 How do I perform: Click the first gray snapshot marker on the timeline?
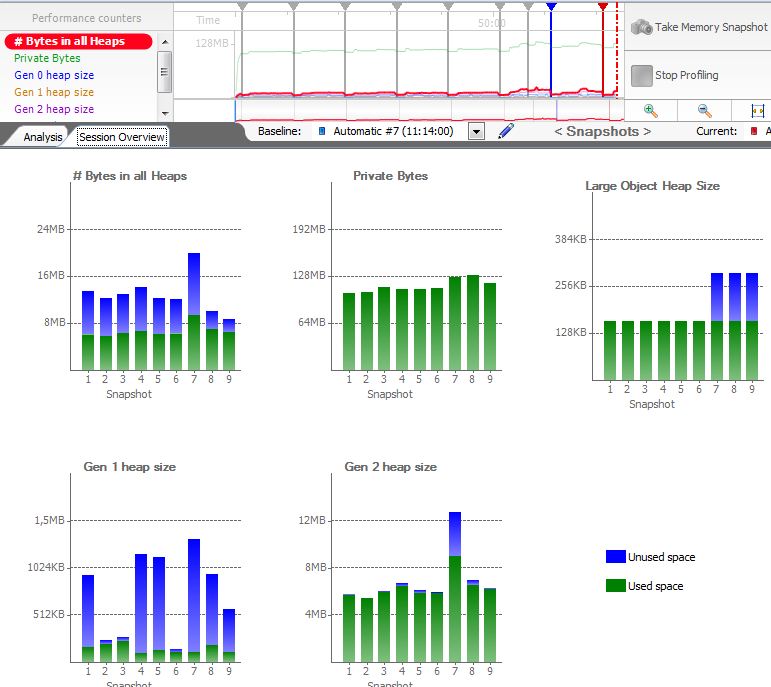coord(242,6)
